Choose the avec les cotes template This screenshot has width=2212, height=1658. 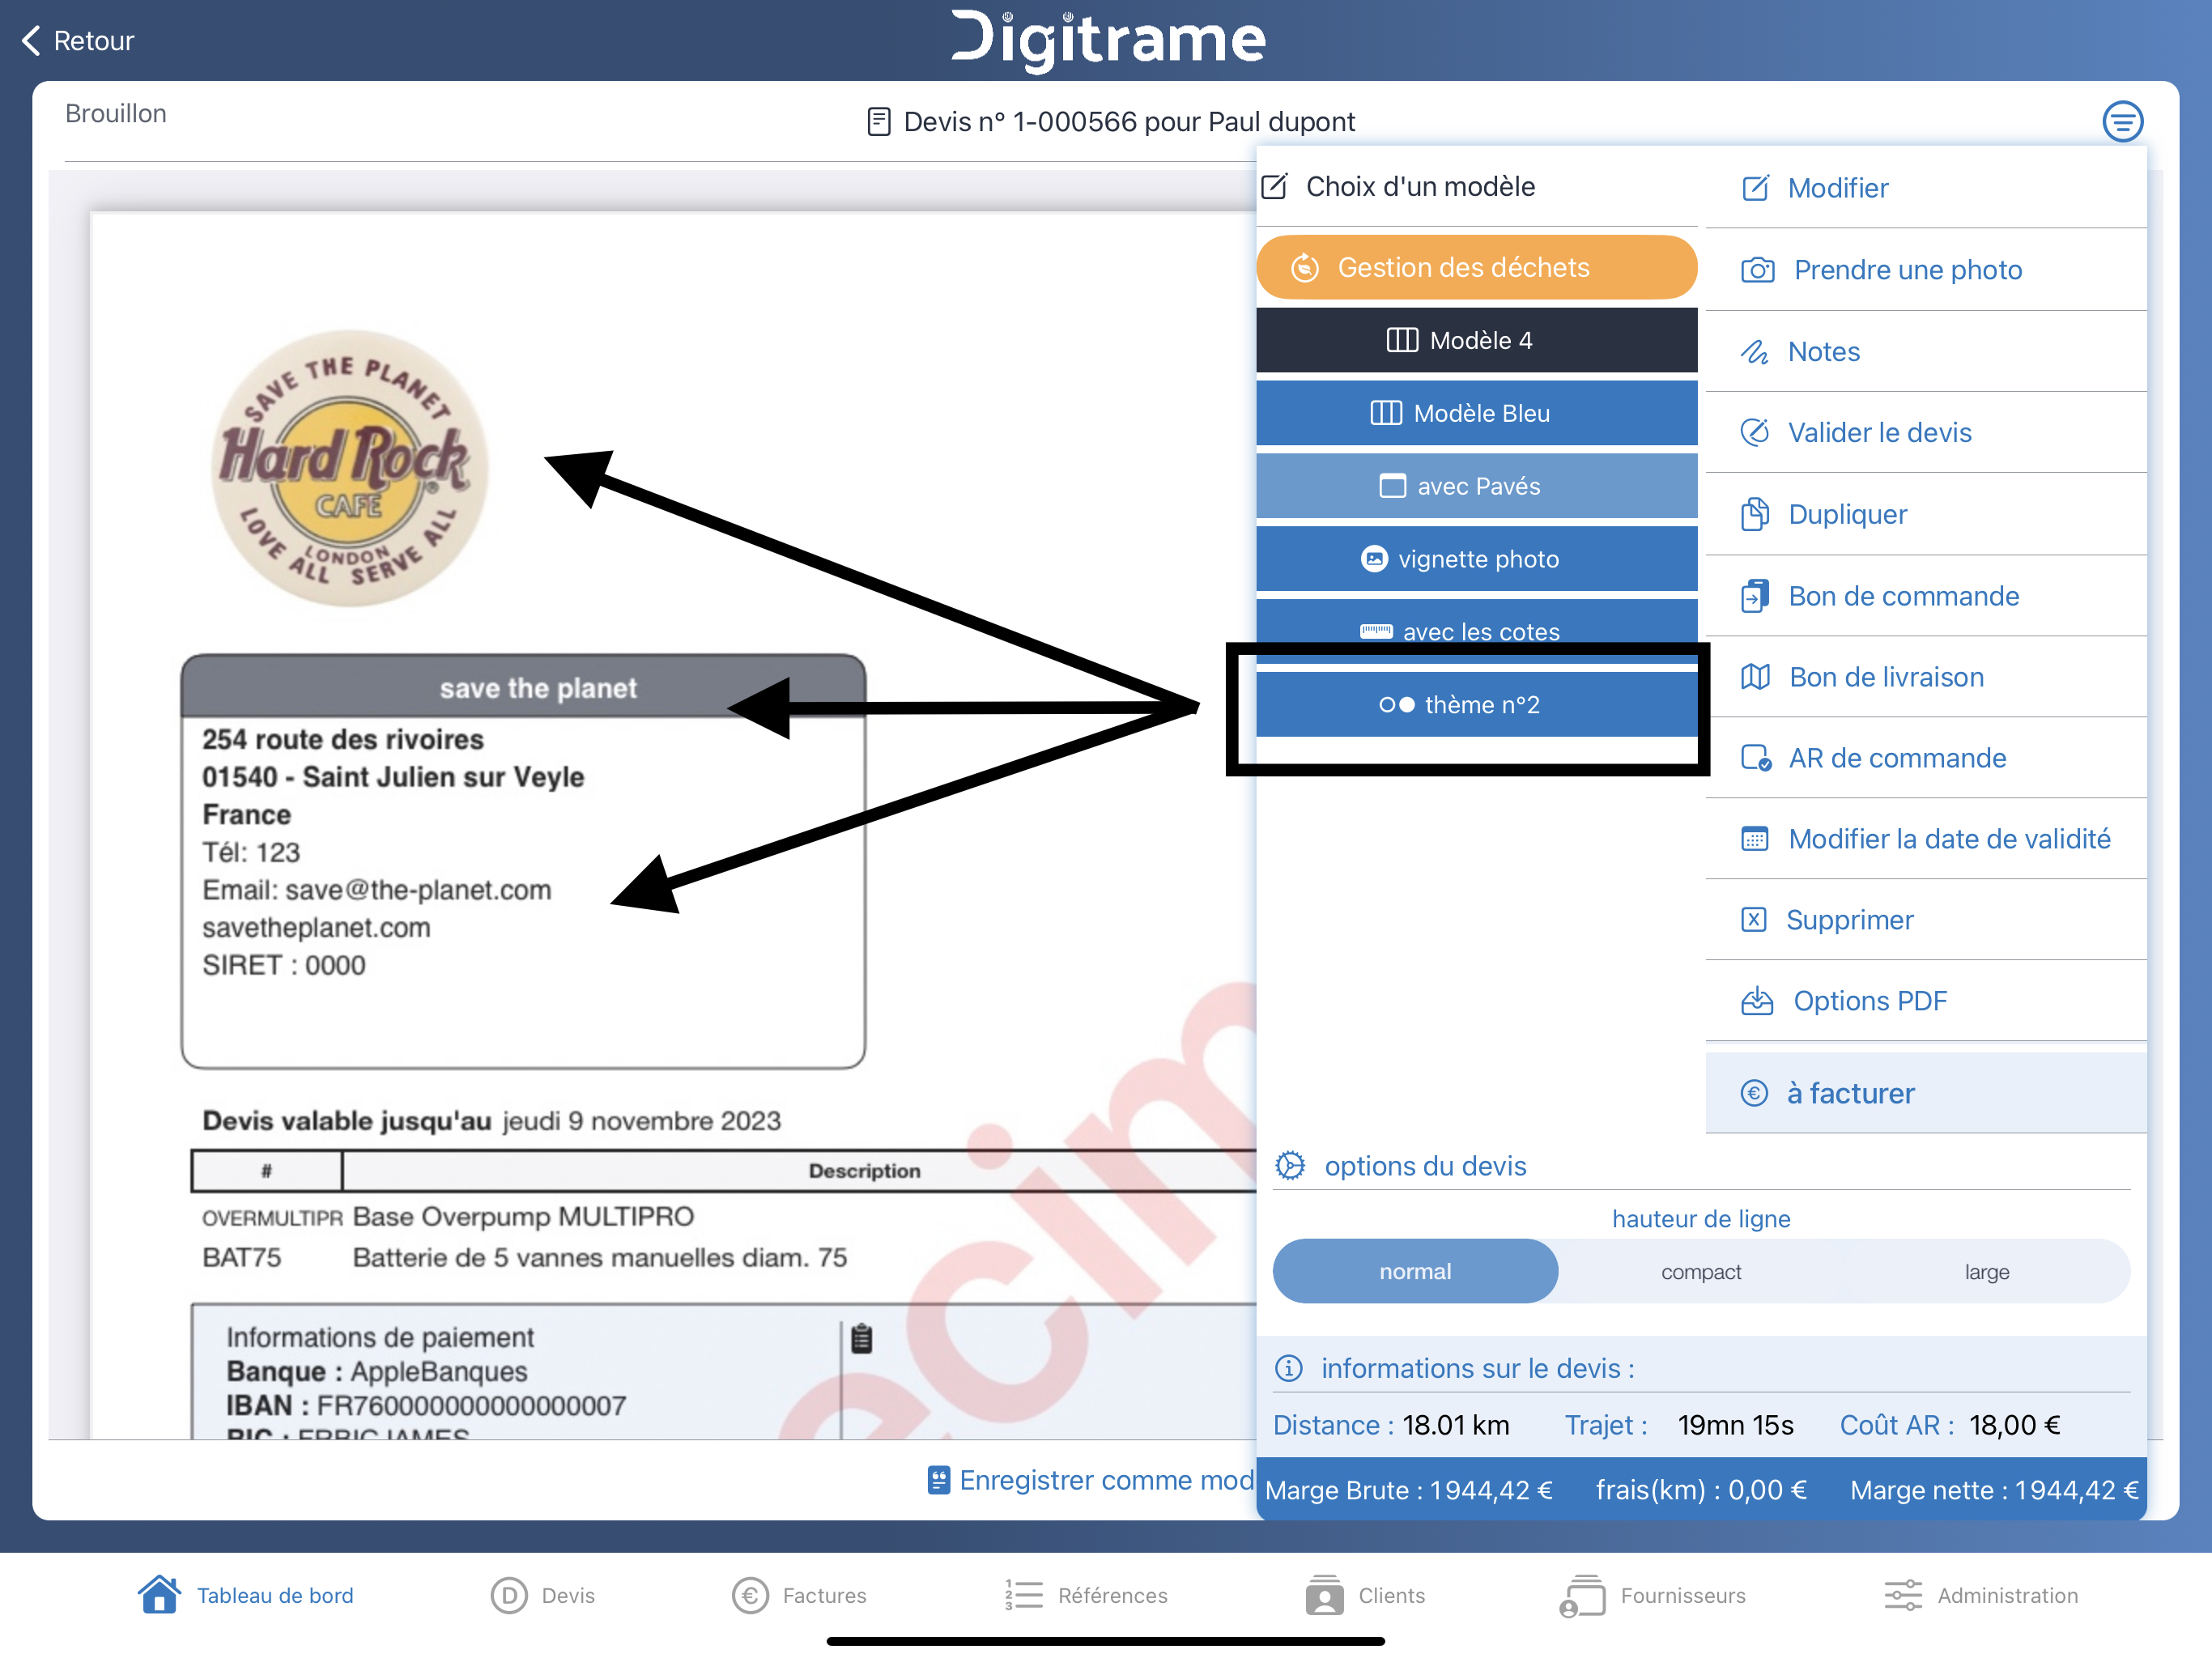coord(1476,631)
